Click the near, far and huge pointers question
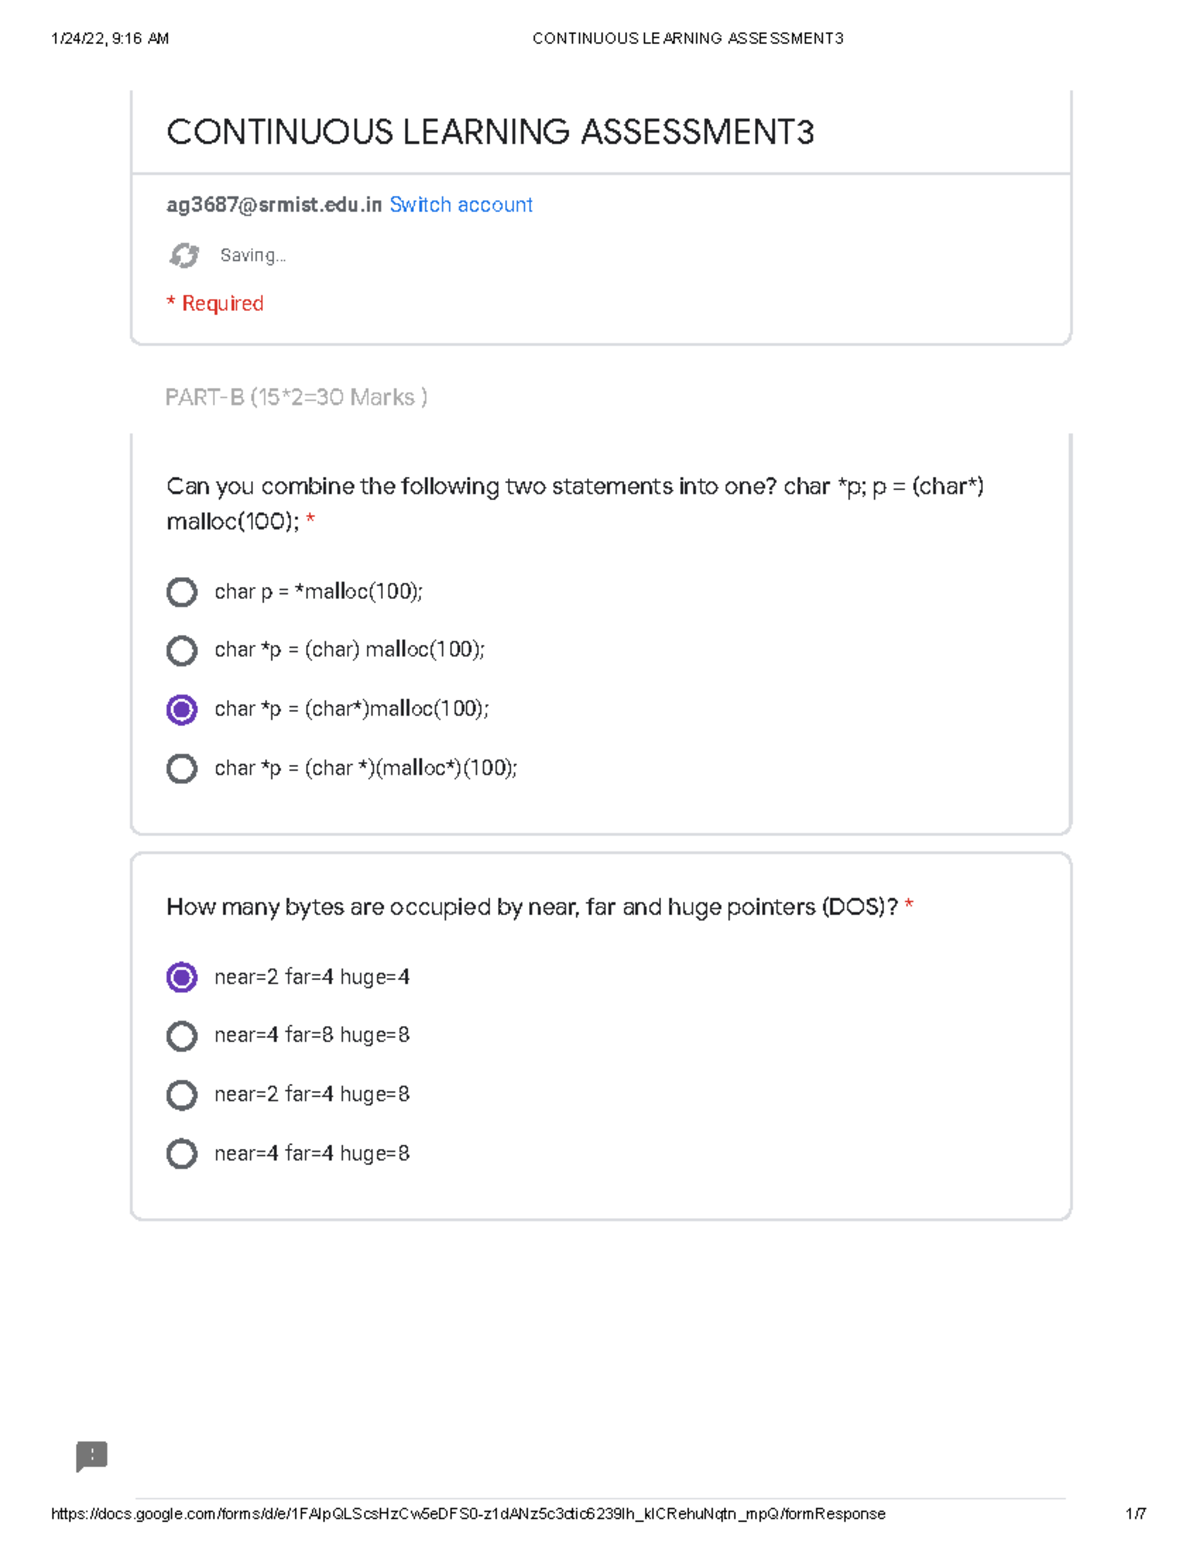This screenshot has height=1553, width=1200. [532, 907]
